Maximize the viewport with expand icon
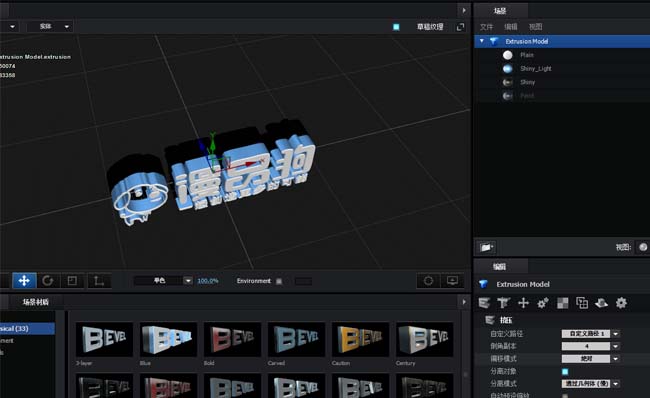Image resolution: width=650 pixels, height=398 pixels. click(x=460, y=27)
